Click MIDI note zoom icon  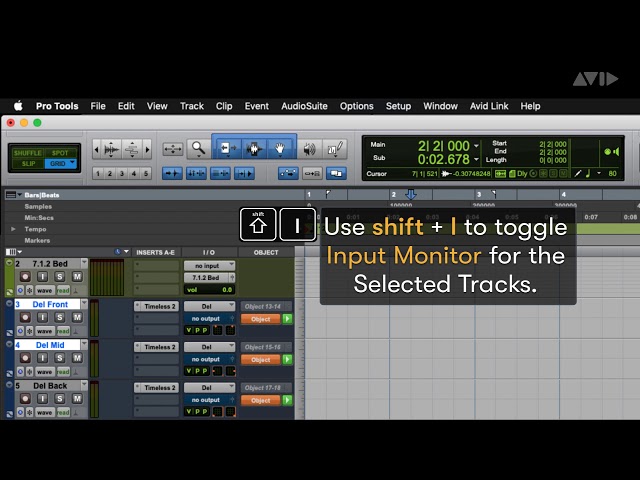pyautogui.click(x=131, y=149)
